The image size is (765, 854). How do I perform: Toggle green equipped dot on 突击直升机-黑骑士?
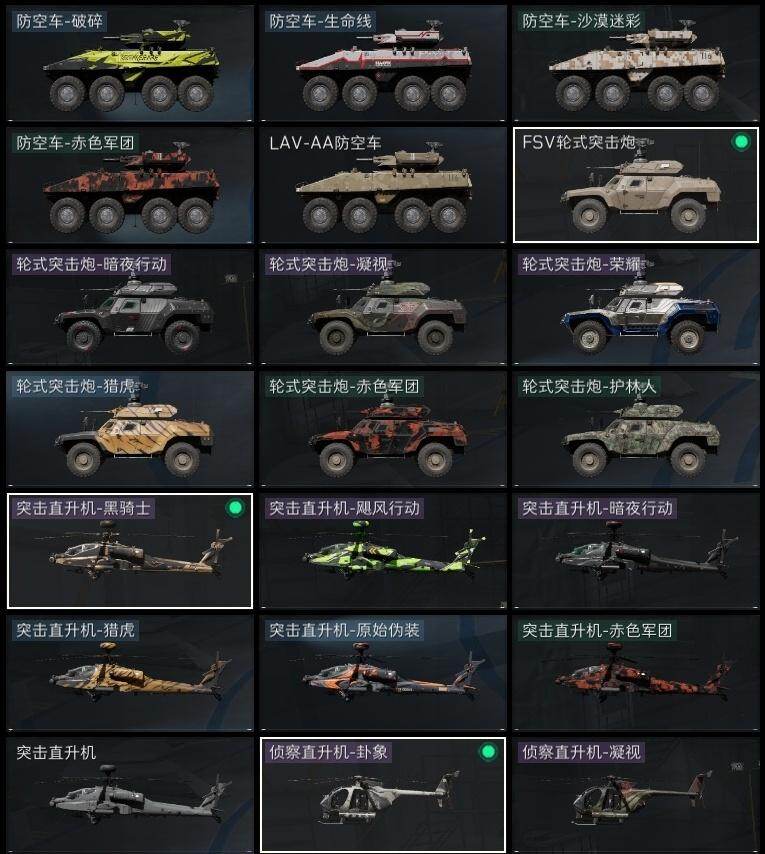tap(235, 508)
